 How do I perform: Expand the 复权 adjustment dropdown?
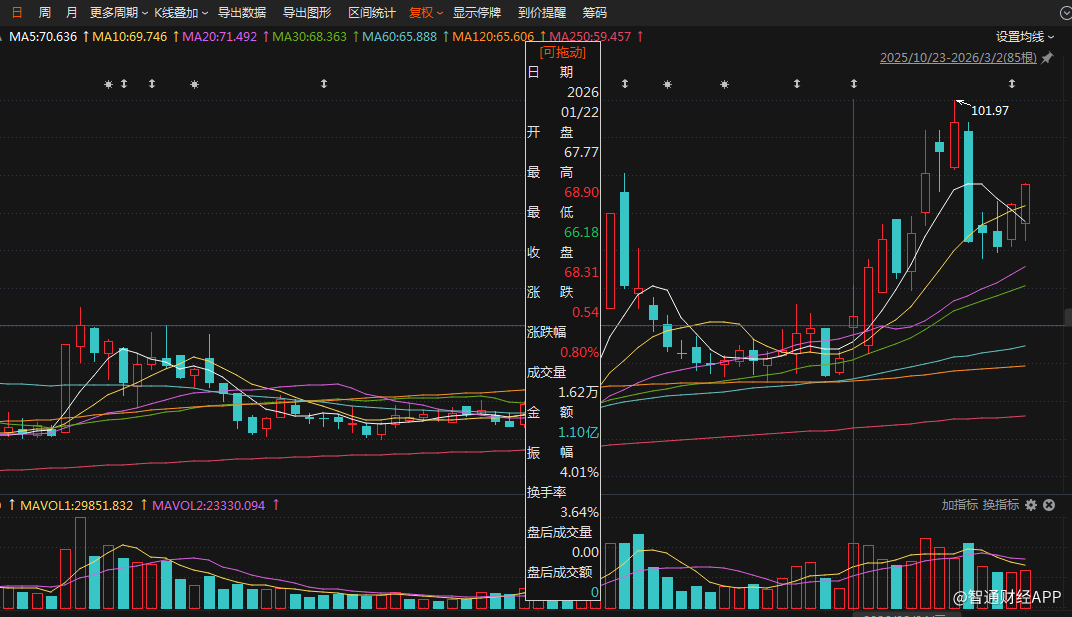pos(426,13)
